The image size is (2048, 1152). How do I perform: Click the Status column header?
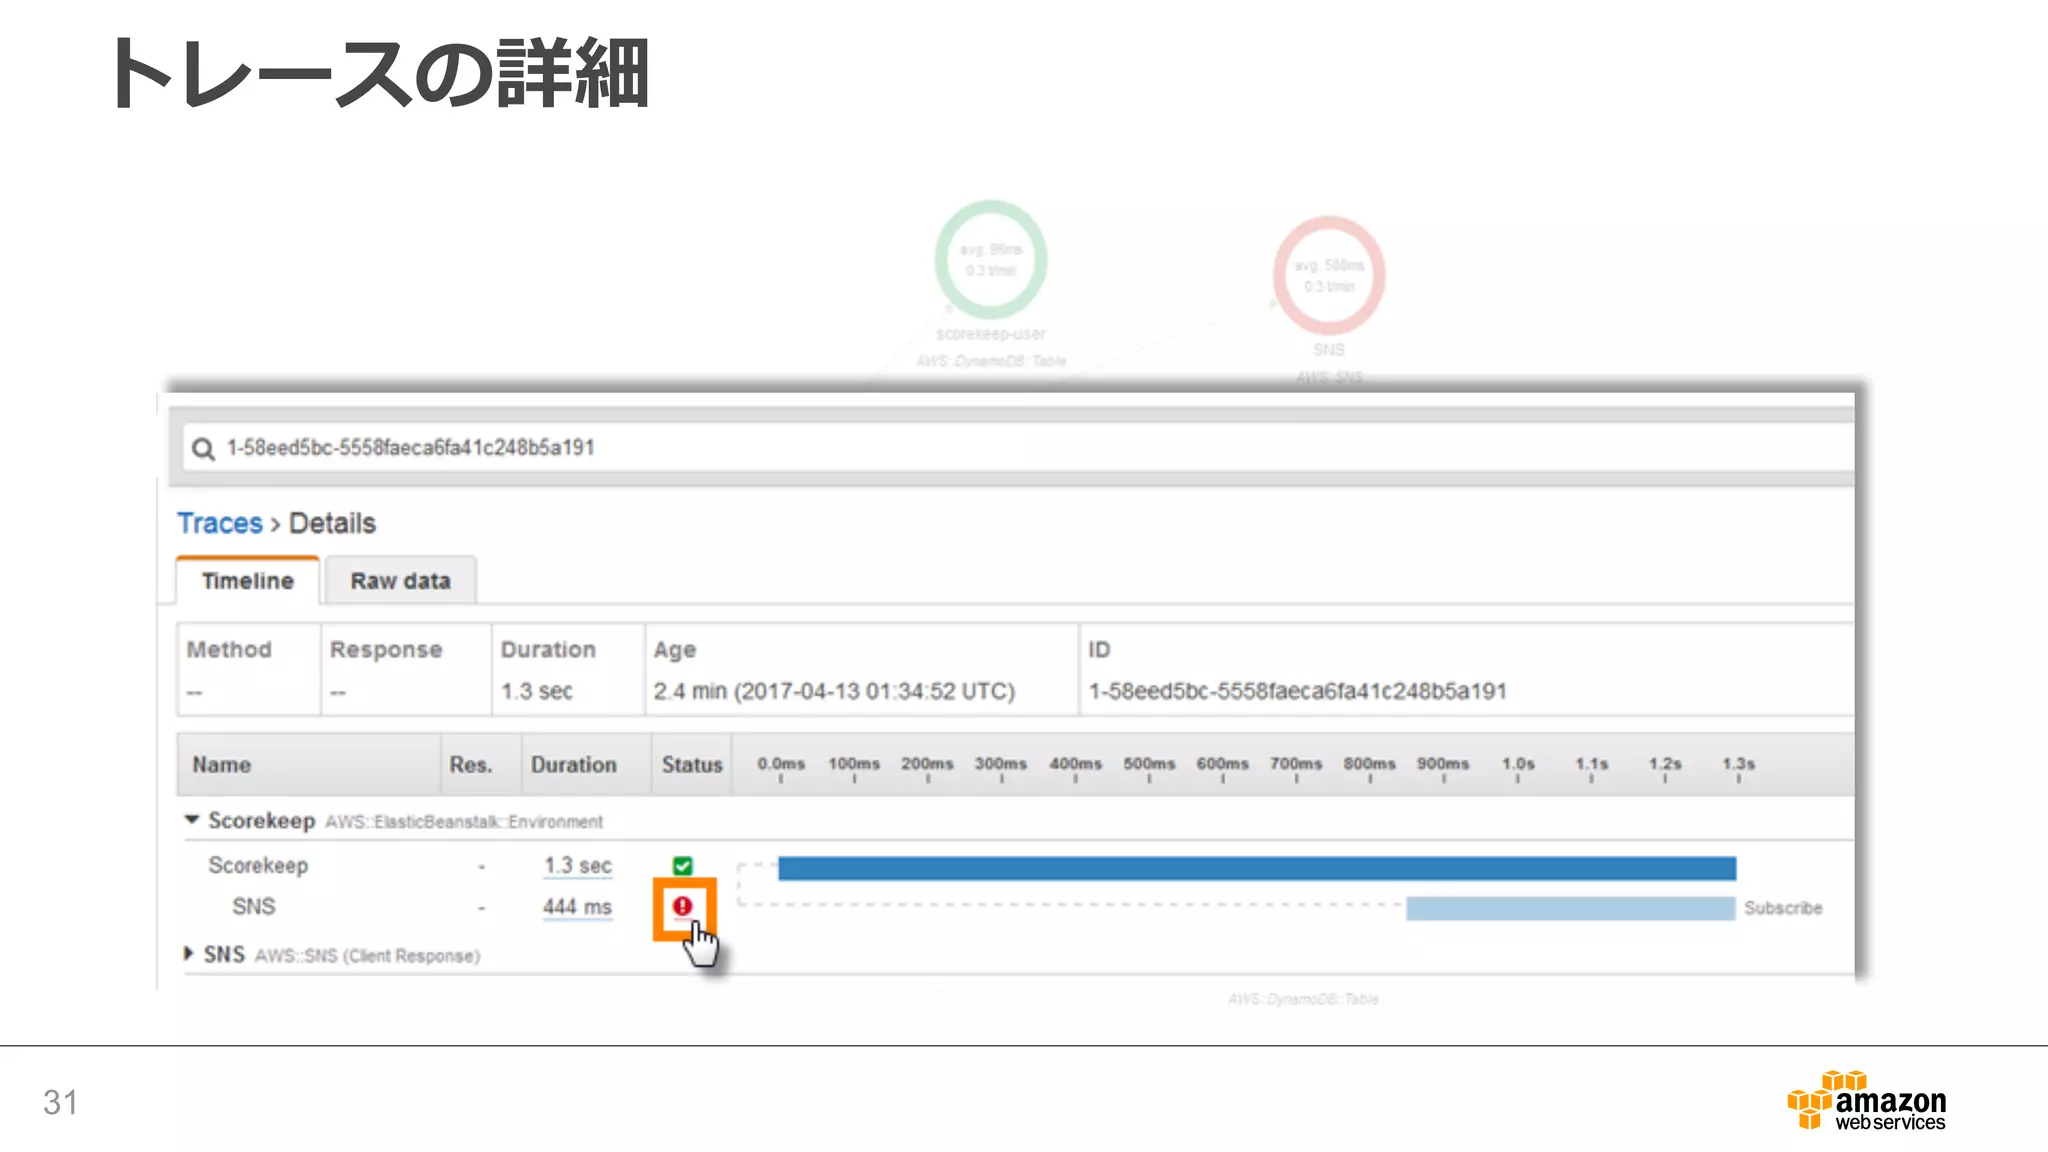coord(692,765)
